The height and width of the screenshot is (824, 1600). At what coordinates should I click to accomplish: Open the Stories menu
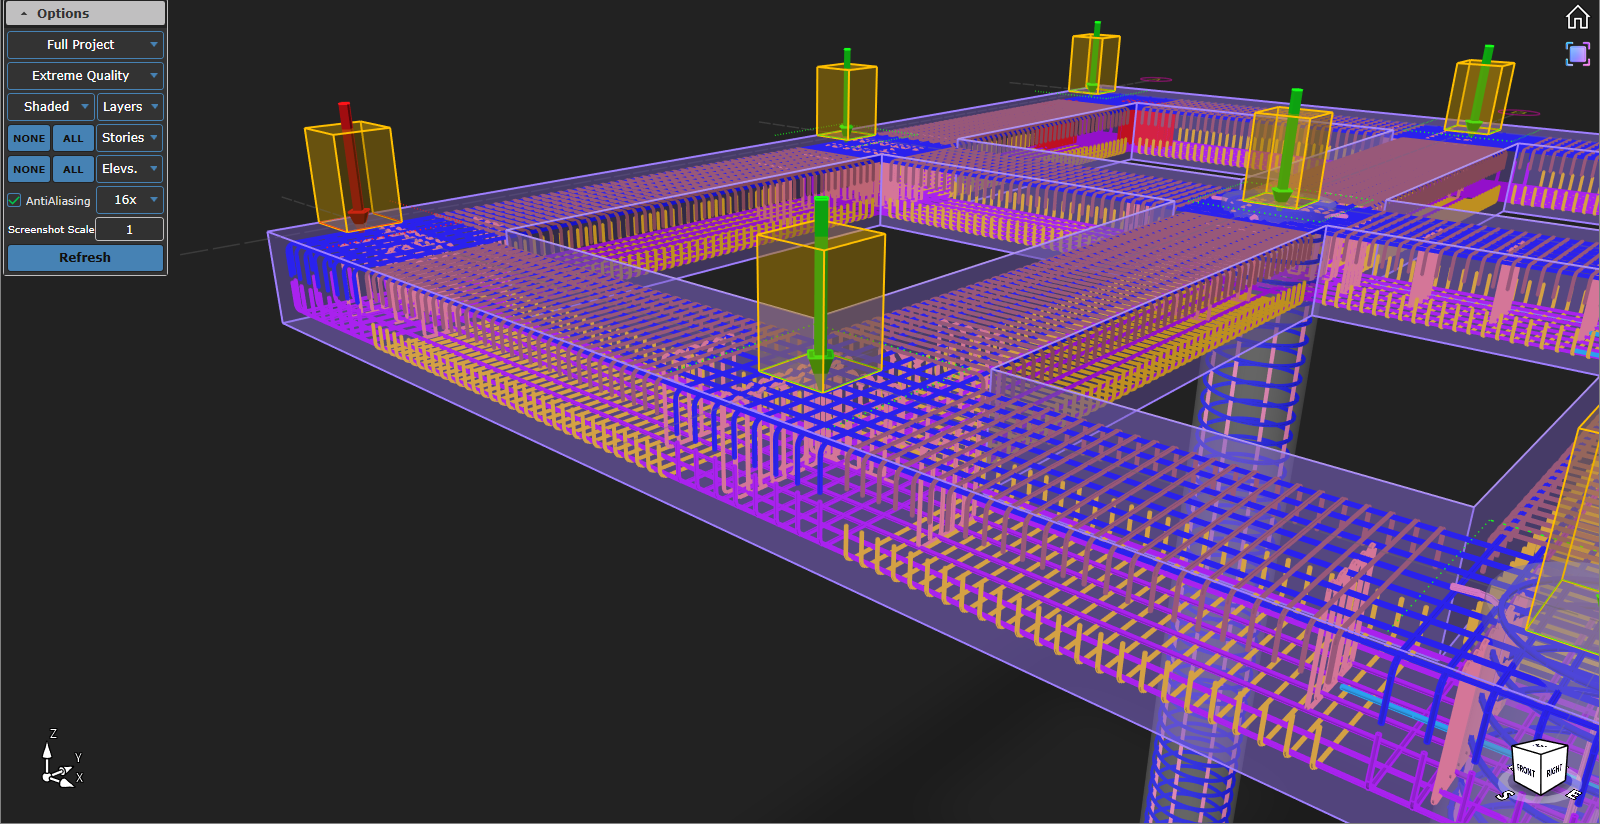click(130, 138)
